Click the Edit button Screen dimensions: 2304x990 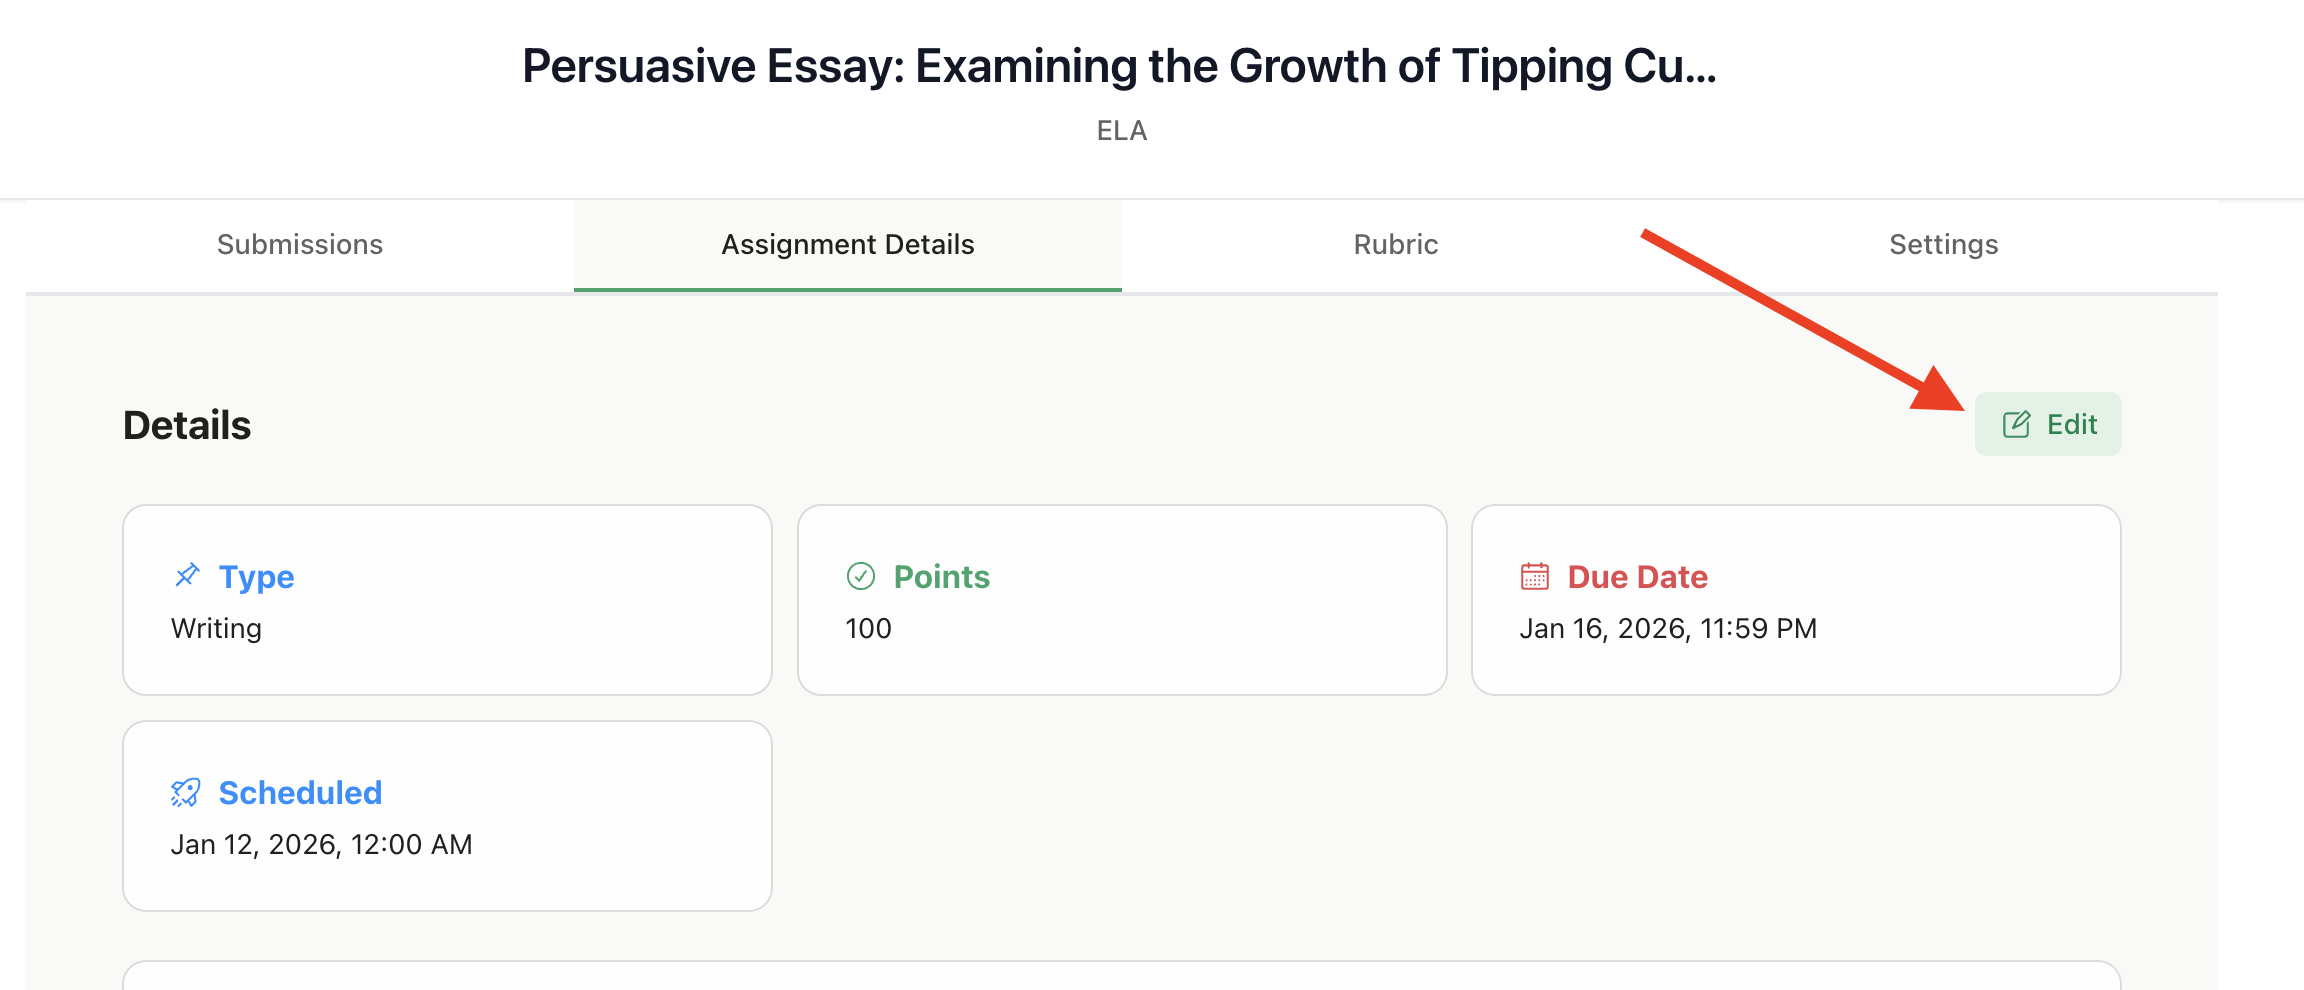tap(2048, 423)
